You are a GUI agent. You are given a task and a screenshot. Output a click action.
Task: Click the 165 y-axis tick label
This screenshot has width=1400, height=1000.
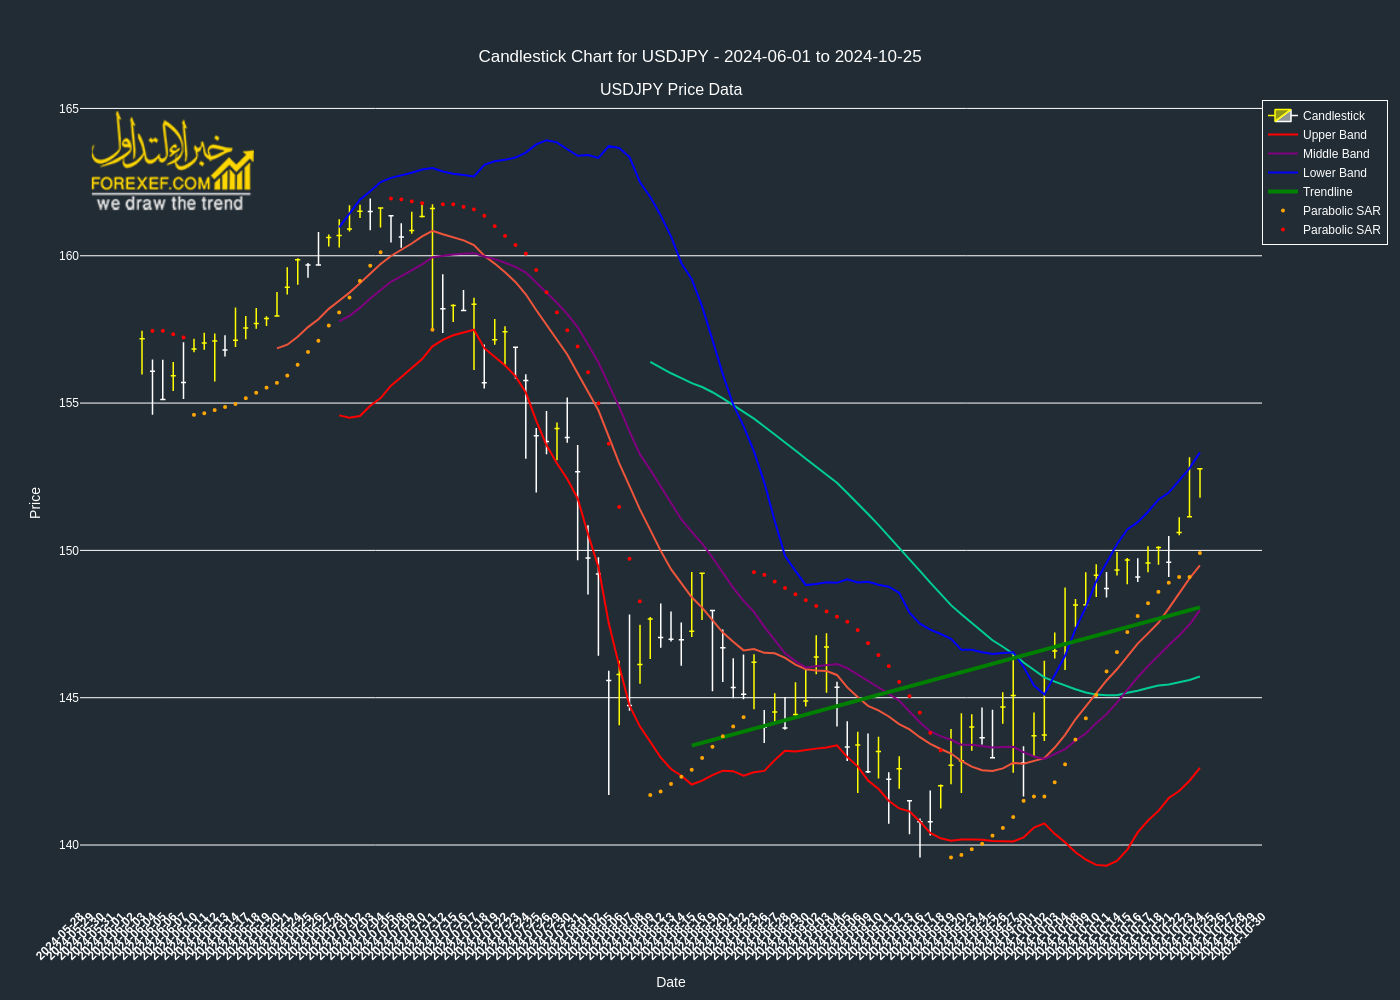point(68,109)
